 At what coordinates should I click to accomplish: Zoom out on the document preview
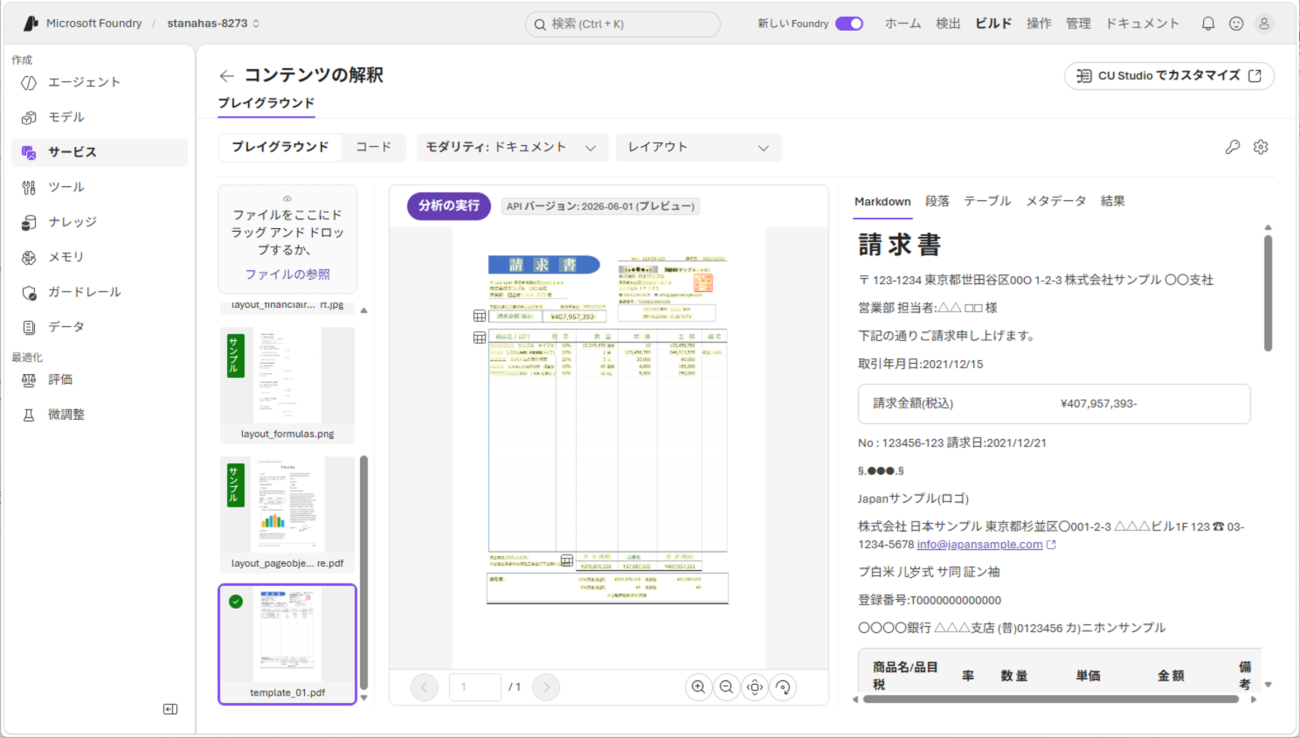pyautogui.click(x=726, y=687)
